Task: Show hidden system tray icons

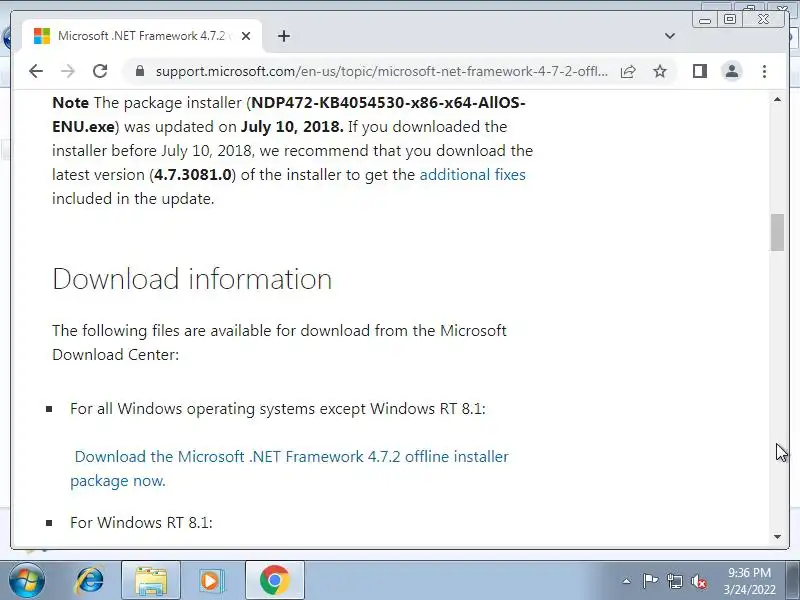Action: click(x=627, y=581)
